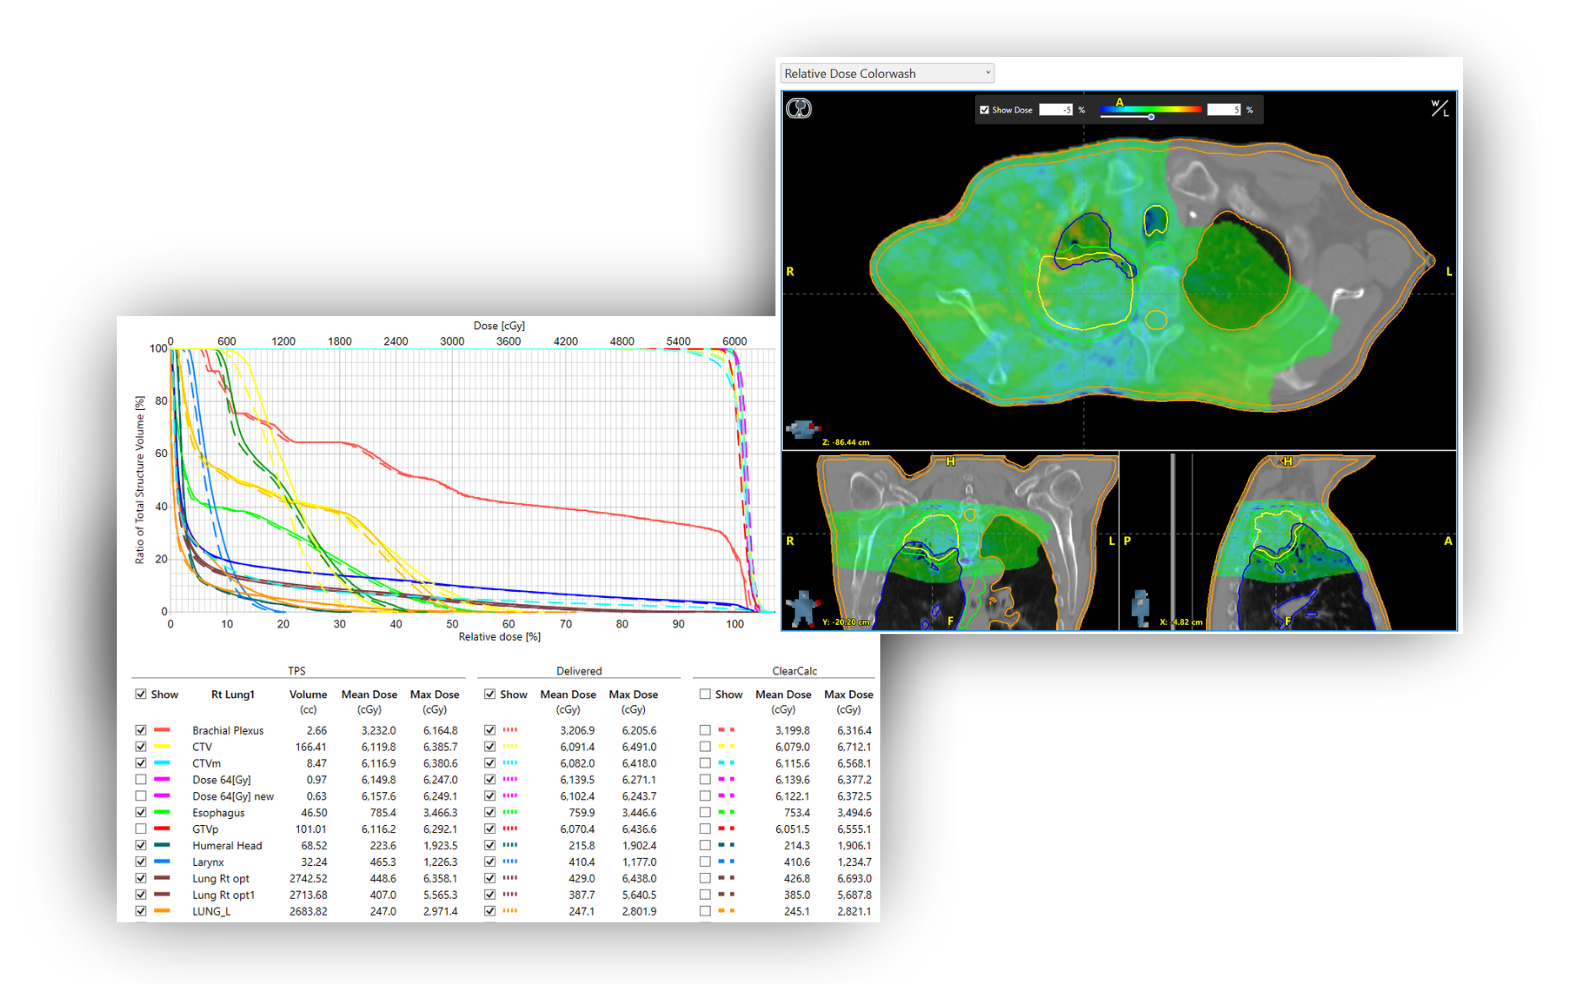Click the minimum dose percent field showing -5
This screenshot has width=1575, height=984.
point(1055,110)
